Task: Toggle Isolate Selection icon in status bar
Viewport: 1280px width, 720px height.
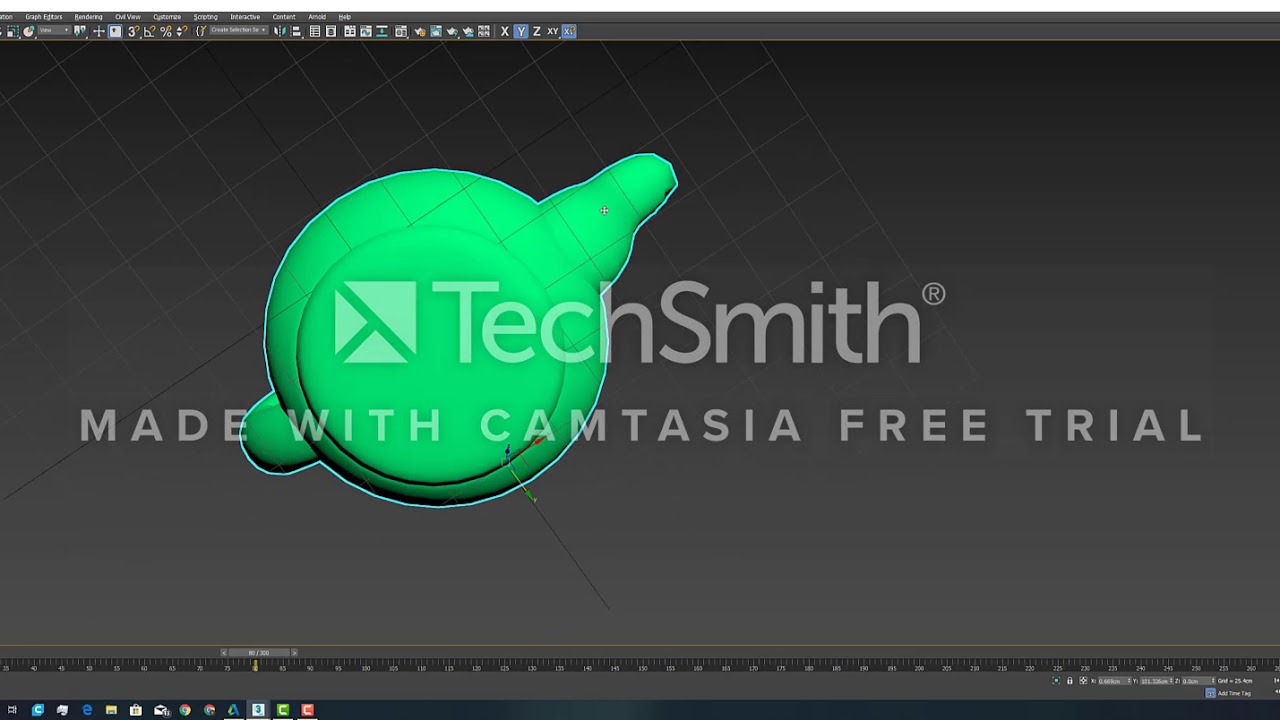Action: pos(1057,681)
